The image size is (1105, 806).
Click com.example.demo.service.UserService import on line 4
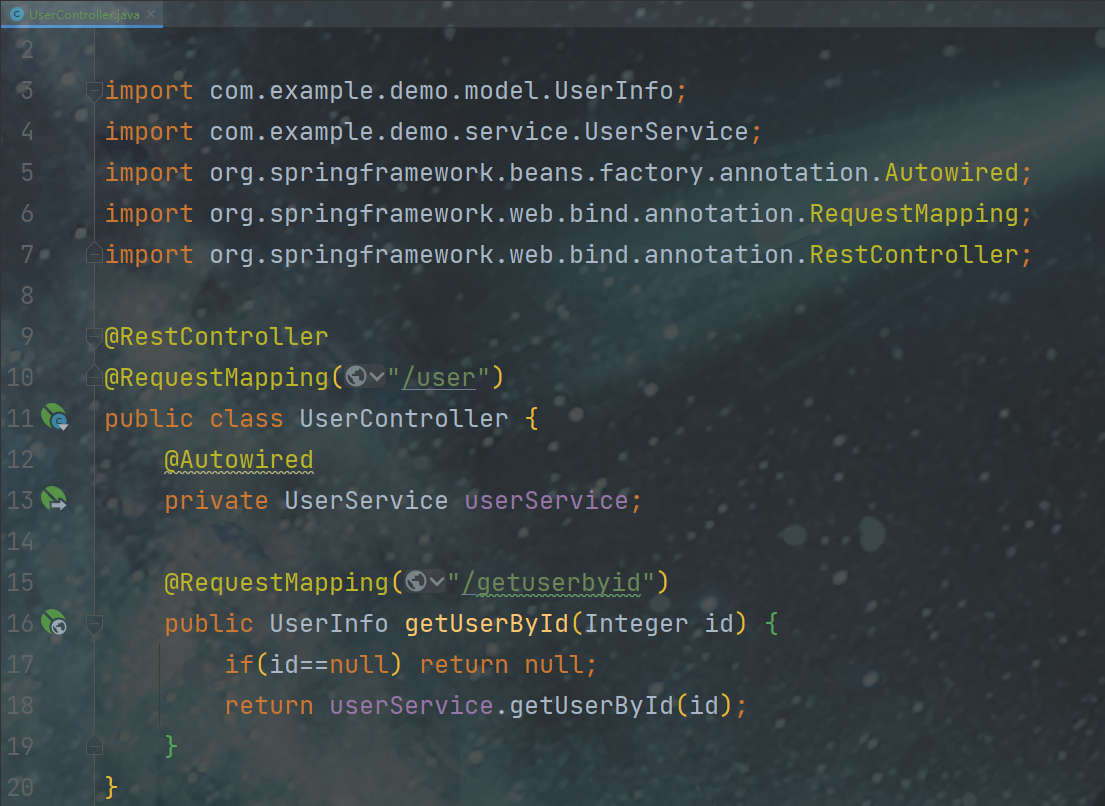coord(479,132)
